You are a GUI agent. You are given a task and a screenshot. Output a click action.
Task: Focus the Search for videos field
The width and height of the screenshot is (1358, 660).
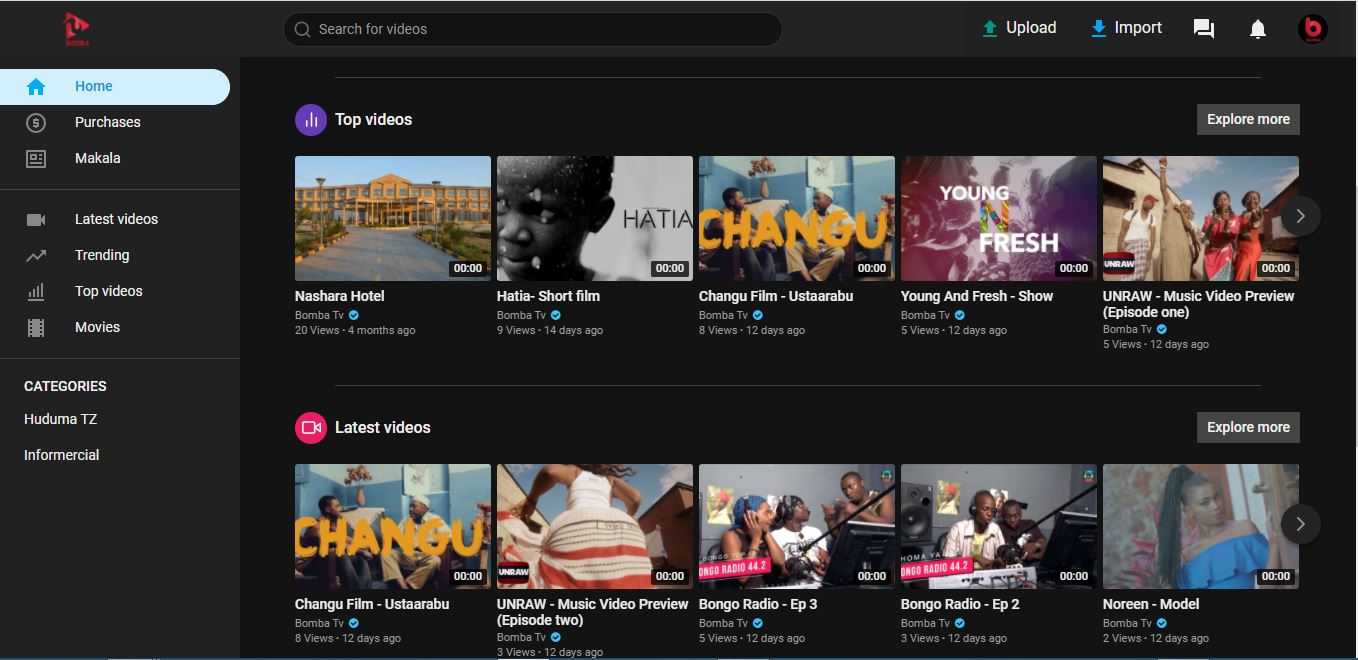tap(532, 29)
